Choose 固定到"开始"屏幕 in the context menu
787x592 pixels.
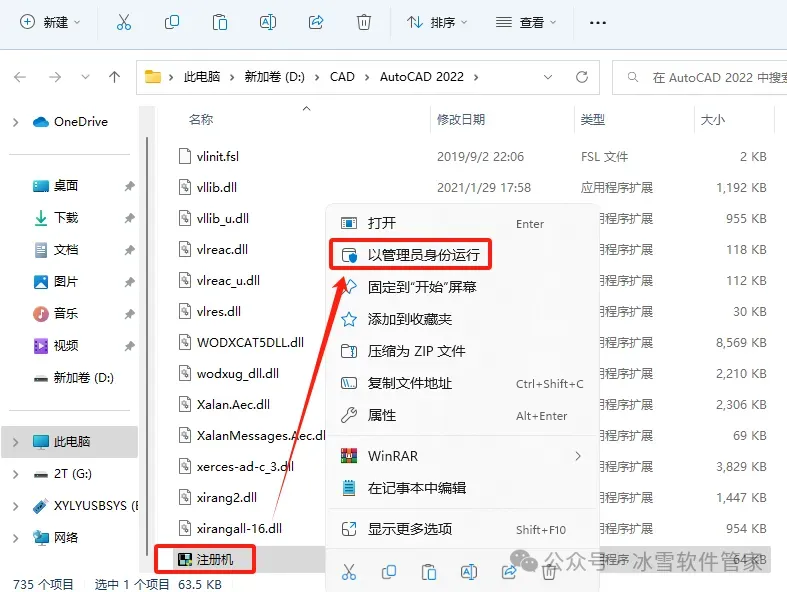coord(462,287)
